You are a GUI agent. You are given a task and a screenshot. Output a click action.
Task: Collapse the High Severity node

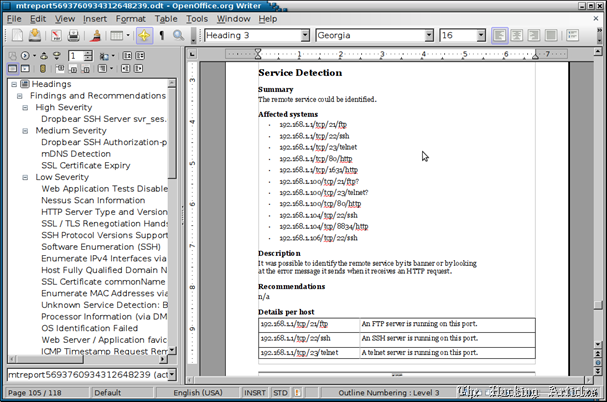click(x=25, y=107)
